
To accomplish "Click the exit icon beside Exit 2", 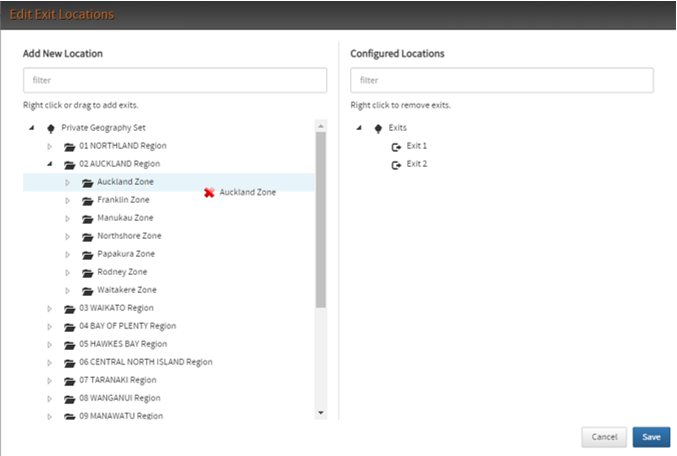I will (x=396, y=165).
